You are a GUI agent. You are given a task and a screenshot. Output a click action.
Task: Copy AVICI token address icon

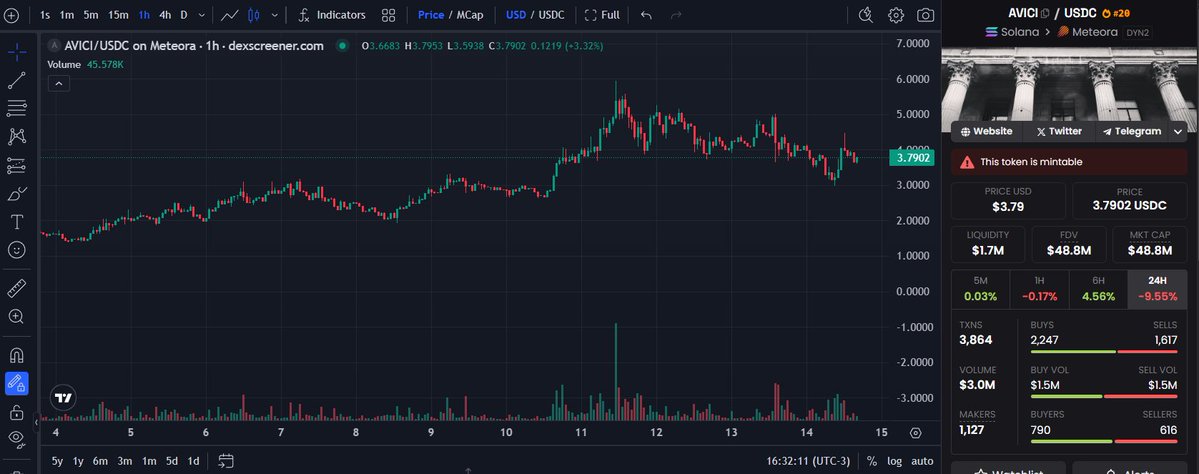1045,13
